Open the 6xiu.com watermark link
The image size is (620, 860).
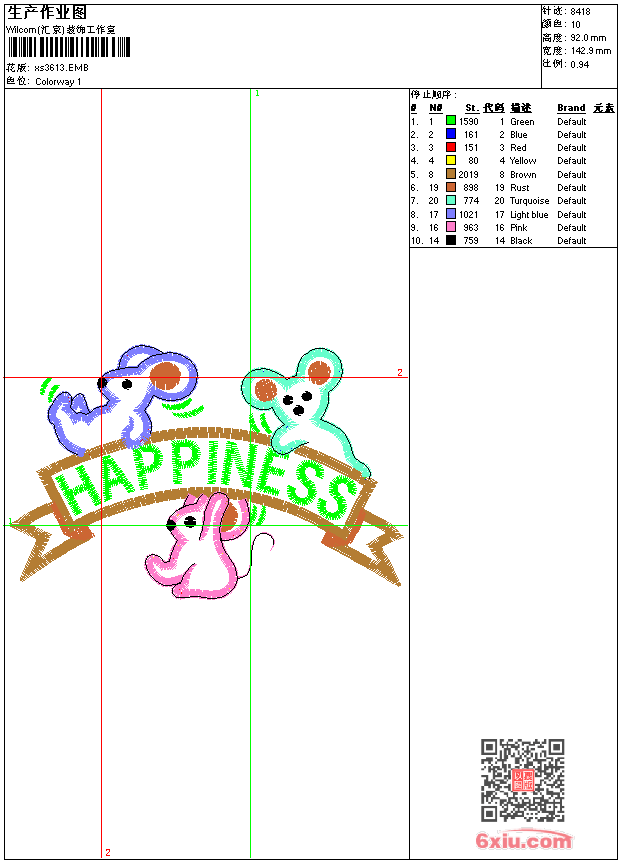tap(523, 840)
